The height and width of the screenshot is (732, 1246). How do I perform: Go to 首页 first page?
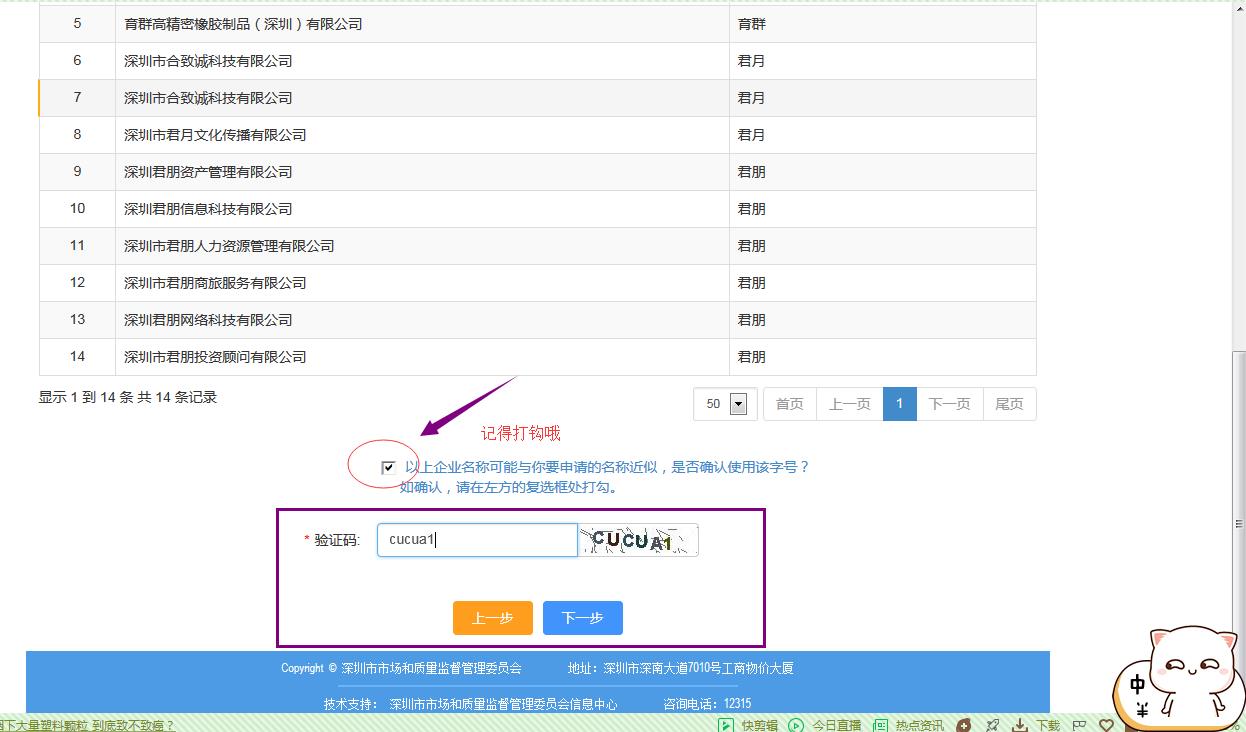click(x=789, y=404)
